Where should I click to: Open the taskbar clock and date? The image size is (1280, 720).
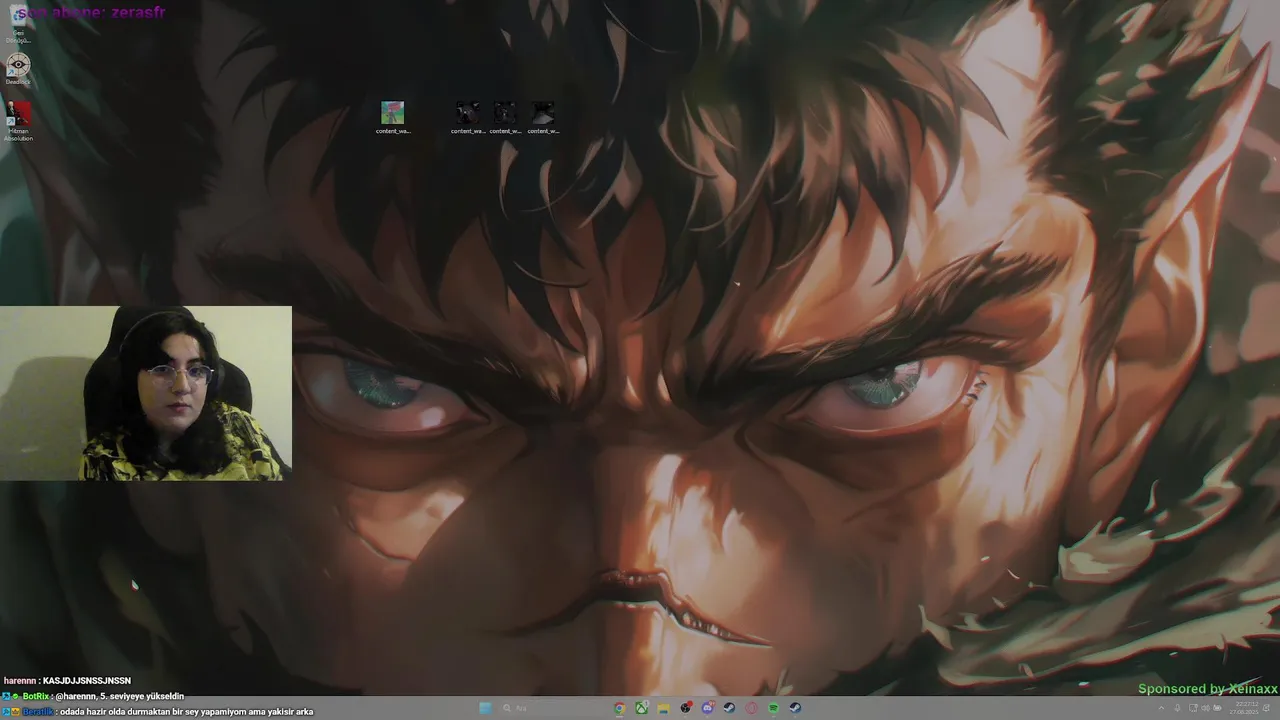point(1244,708)
